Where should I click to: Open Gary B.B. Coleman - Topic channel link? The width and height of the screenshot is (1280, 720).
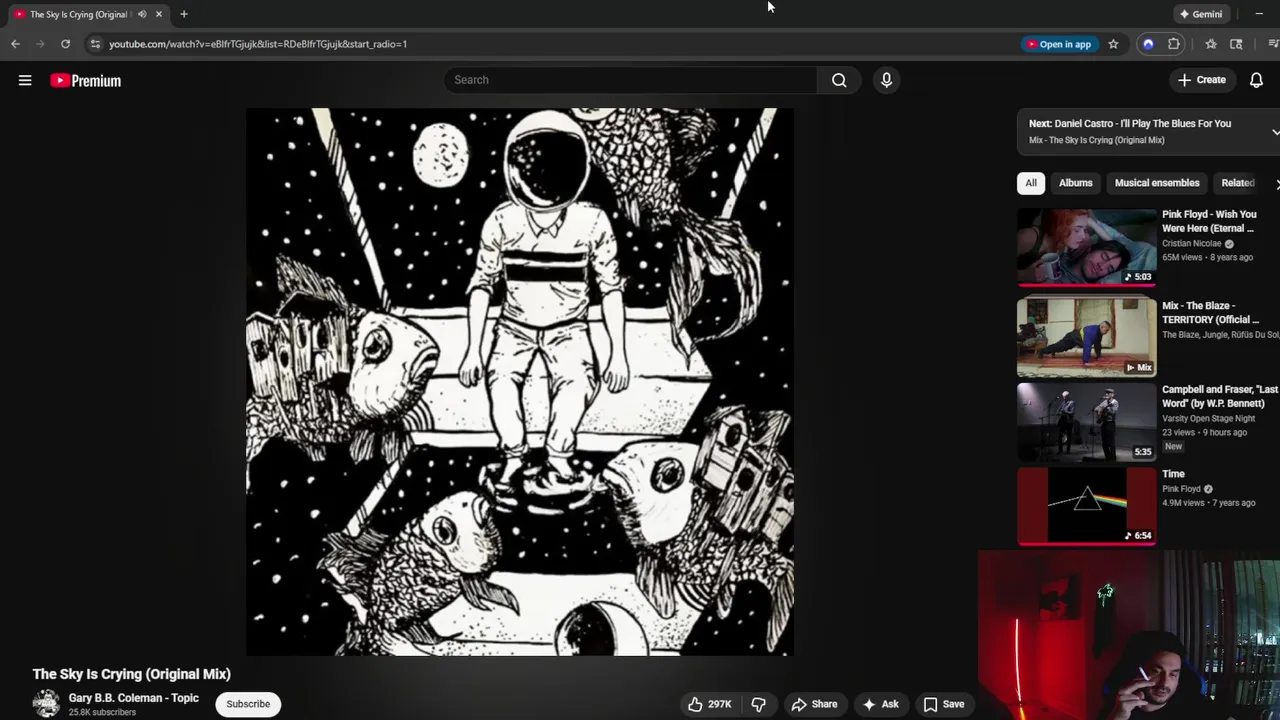(x=133, y=698)
